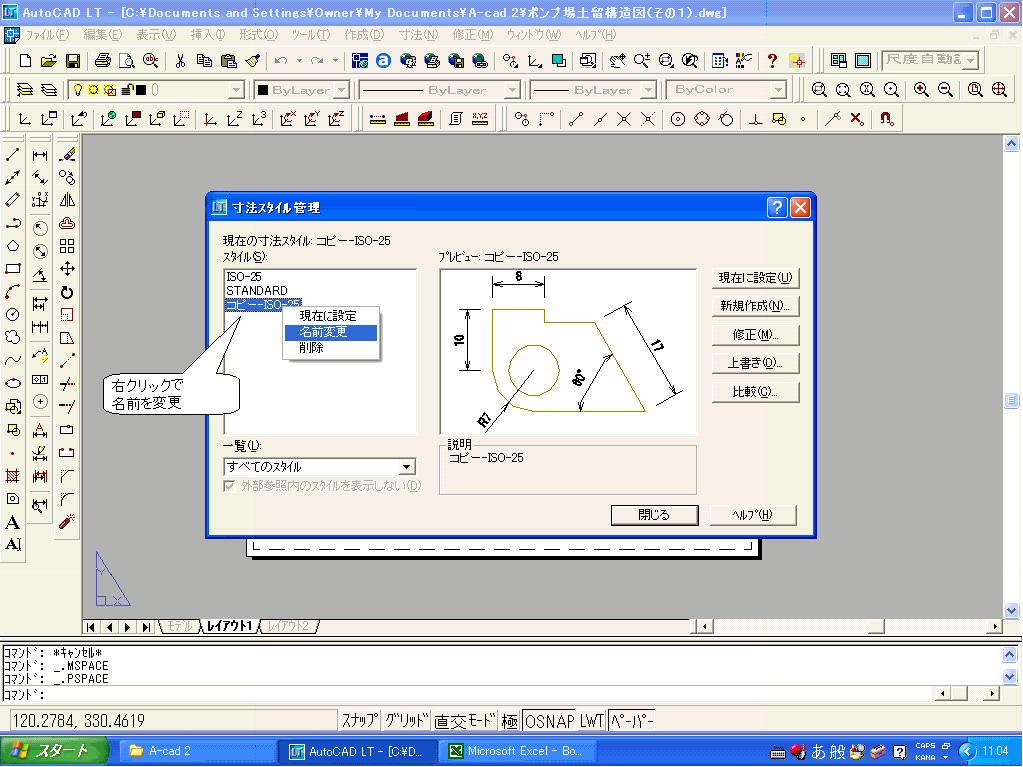Choose 名前変更 from the context menu
The height and width of the screenshot is (767, 1023).
click(x=331, y=332)
